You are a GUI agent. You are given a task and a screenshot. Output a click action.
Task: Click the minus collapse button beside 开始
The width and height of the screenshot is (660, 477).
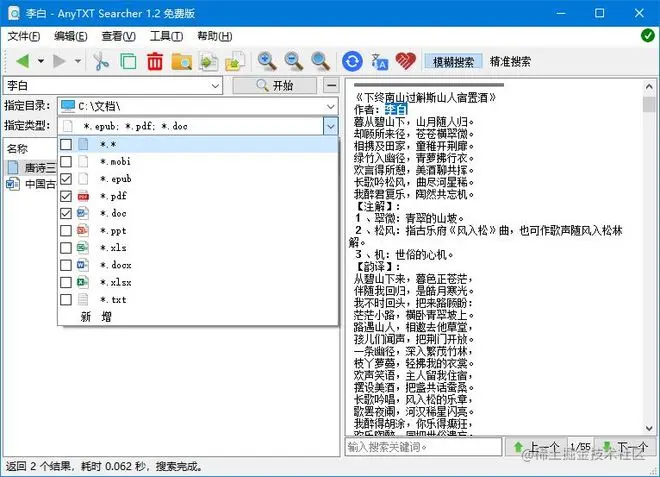pyautogui.click(x=331, y=86)
